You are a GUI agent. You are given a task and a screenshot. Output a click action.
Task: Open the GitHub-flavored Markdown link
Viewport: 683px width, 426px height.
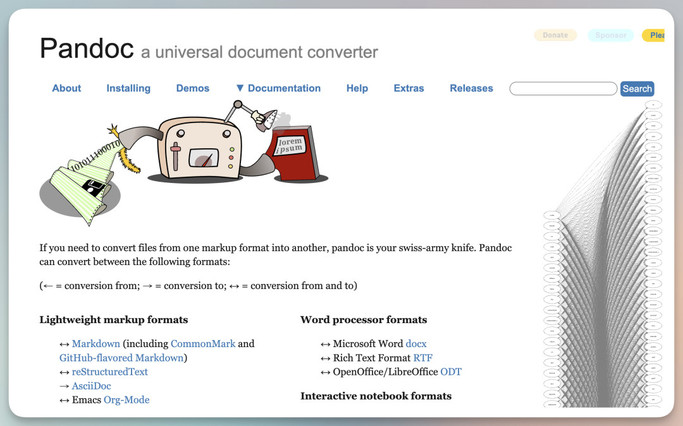pyautogui.click(x=121, y=358)
